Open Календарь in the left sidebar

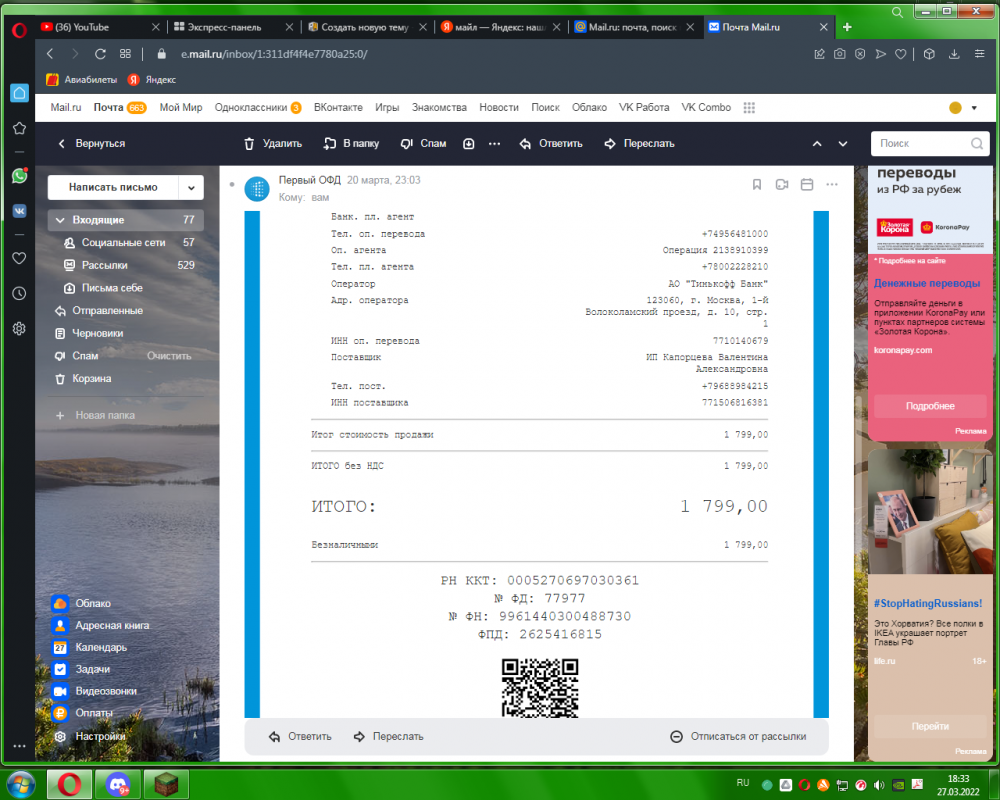coord(90,647)
